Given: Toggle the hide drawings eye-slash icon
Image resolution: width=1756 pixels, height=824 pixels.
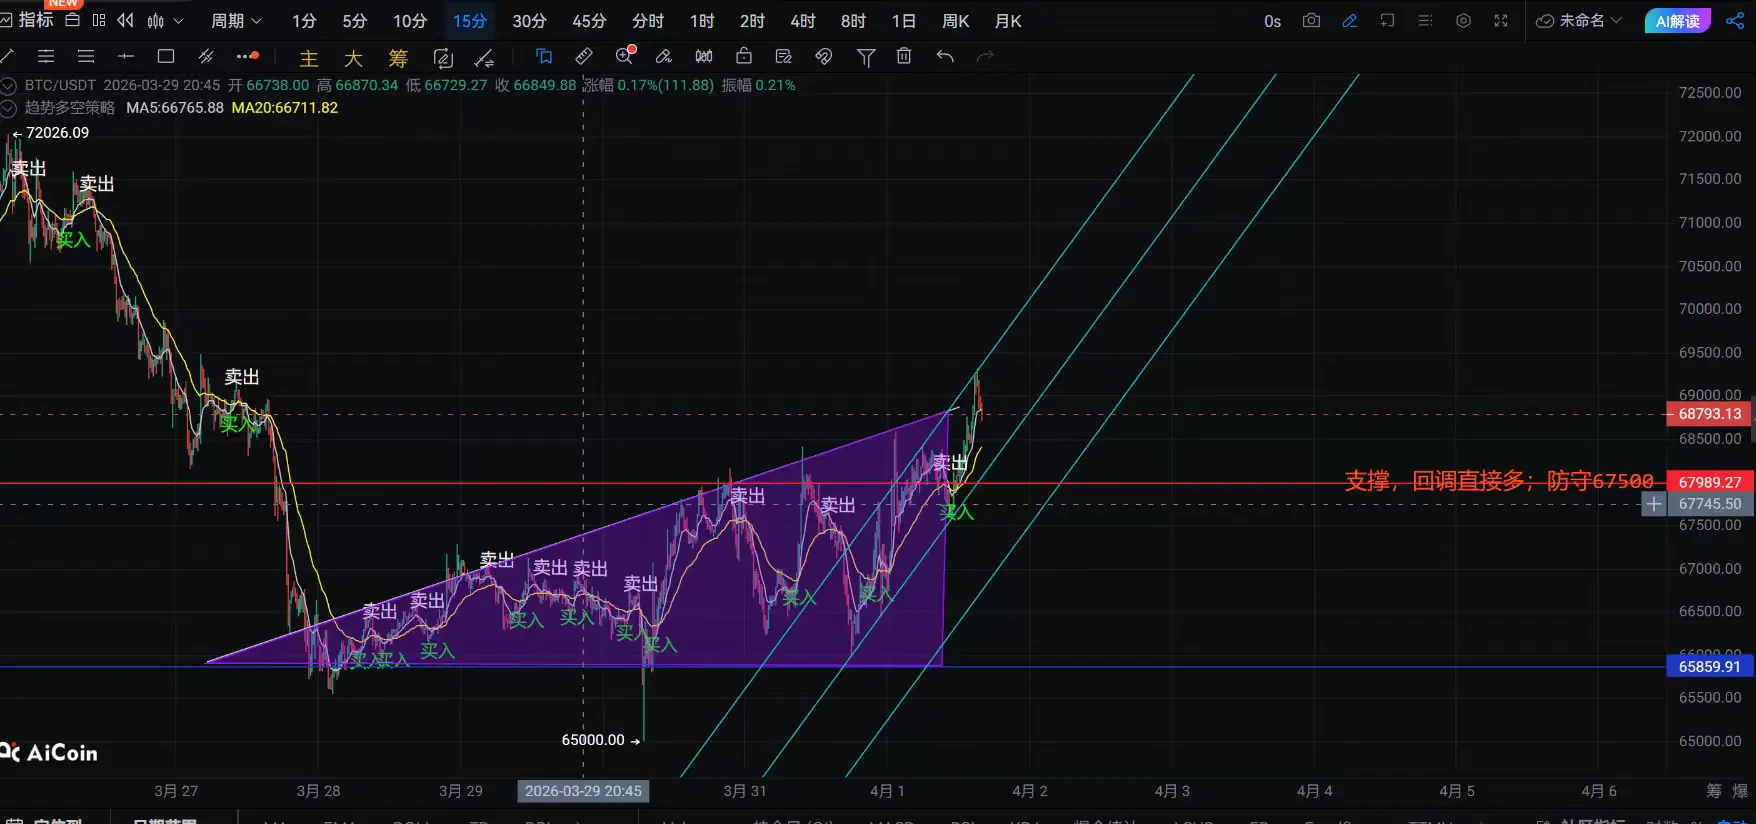Looking at the screenshot, I should (824, 56).
